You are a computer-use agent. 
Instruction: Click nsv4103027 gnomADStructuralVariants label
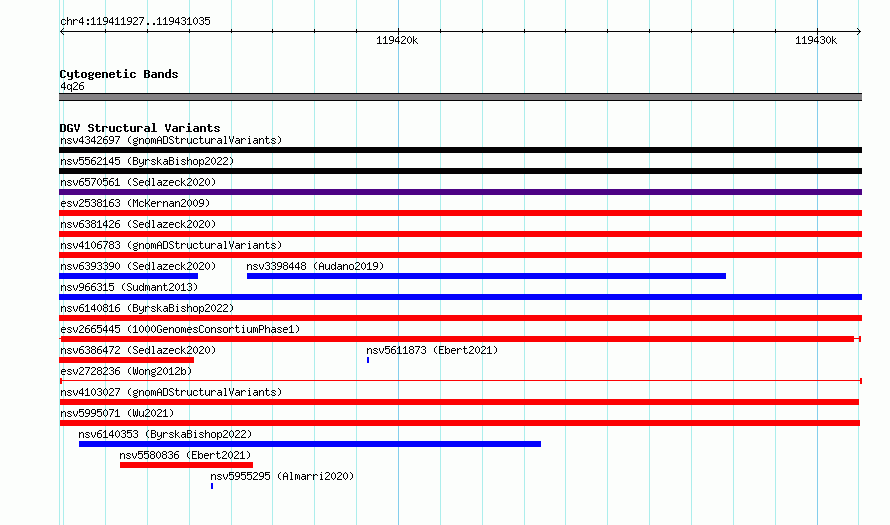coord(171,392)
